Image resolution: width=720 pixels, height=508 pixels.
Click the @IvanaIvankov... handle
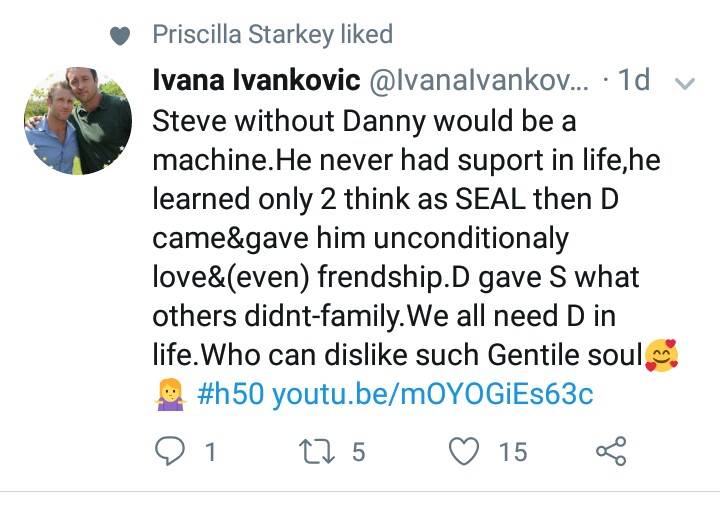pyautogui.click(x=479, y=80)
